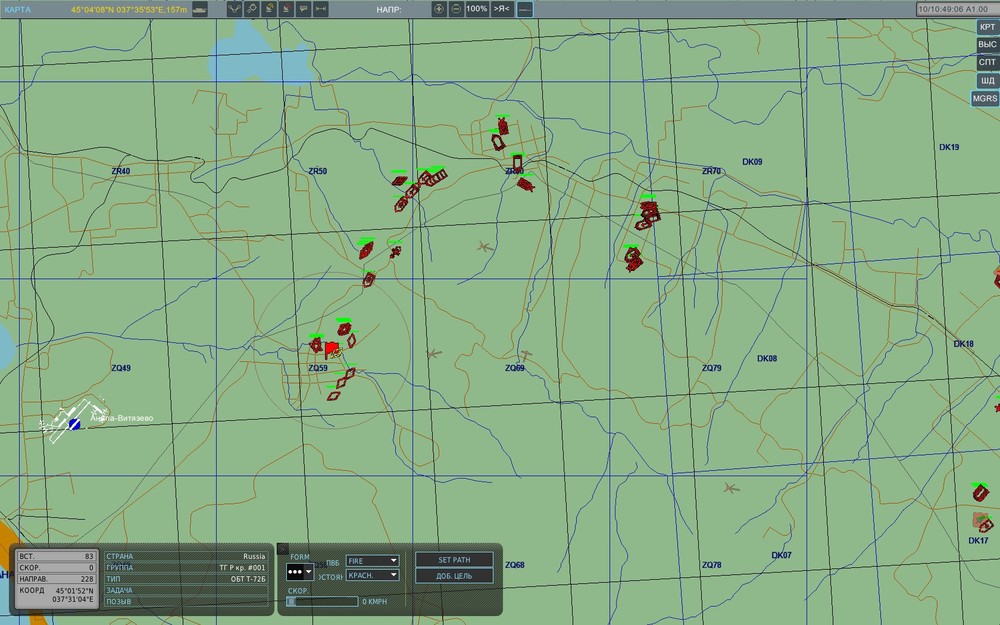Viewport: 1000px width, 625px height.
Task: Expand the FORM formation dropdown
Action: pos(300,572)
